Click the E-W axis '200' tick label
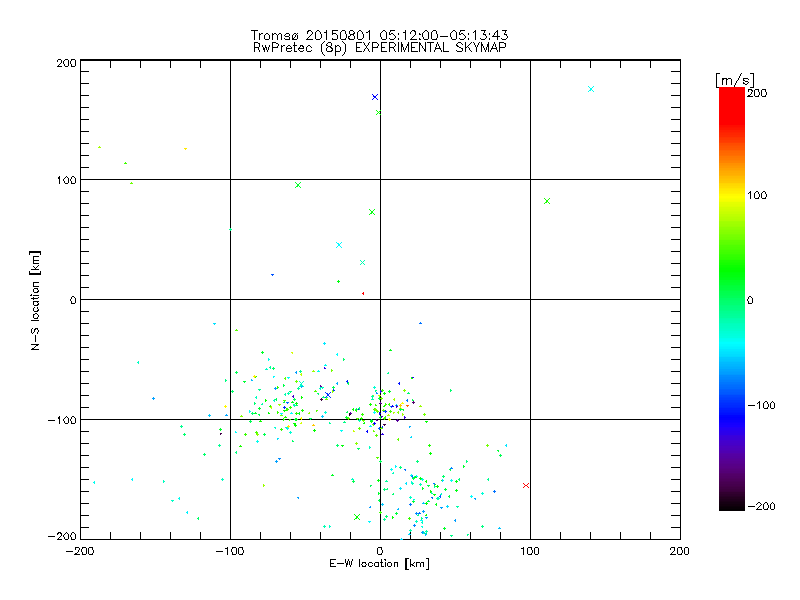800x600 pixels. (680, 551)
